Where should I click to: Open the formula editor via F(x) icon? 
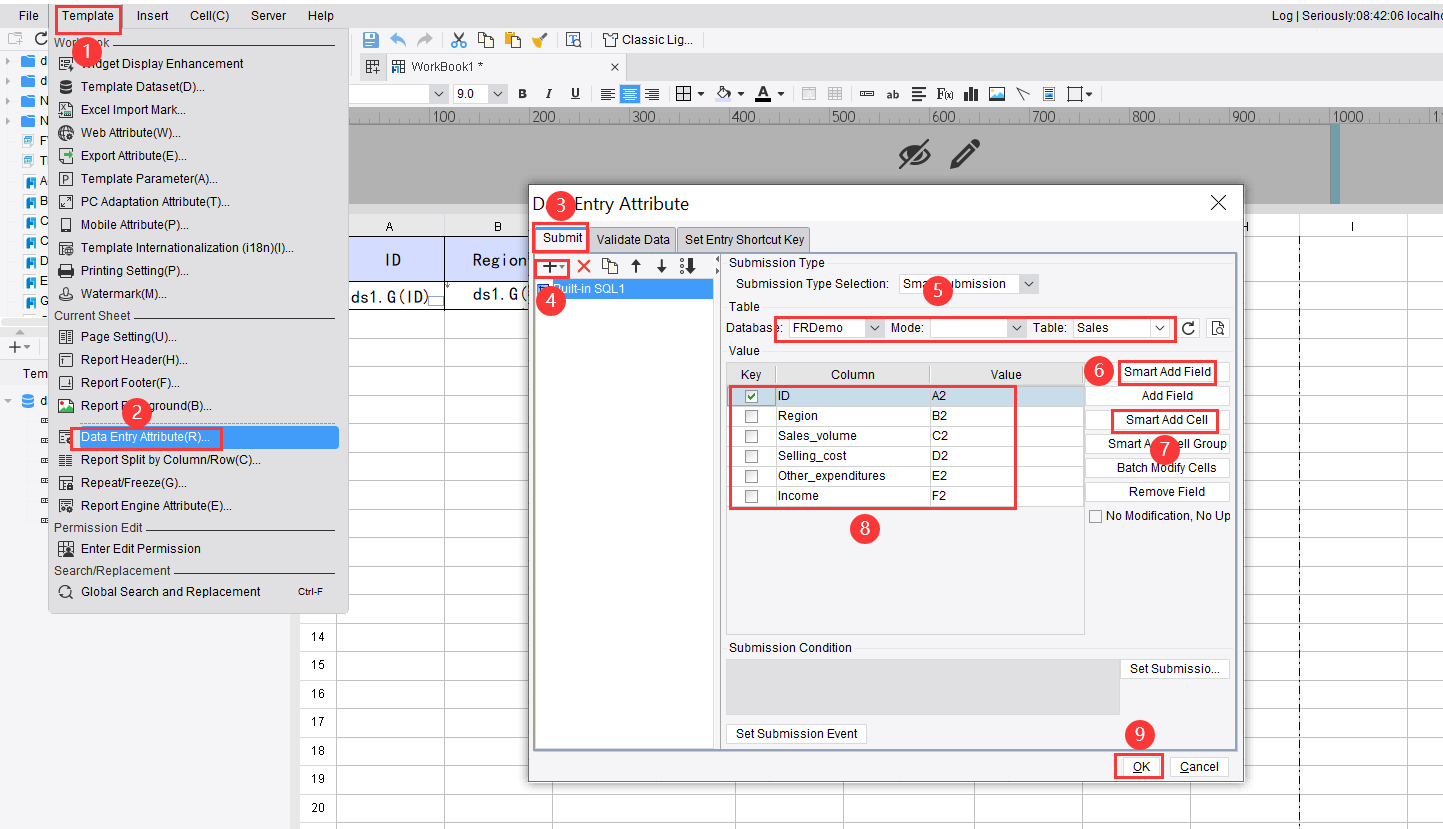click(x=944, y=93)
